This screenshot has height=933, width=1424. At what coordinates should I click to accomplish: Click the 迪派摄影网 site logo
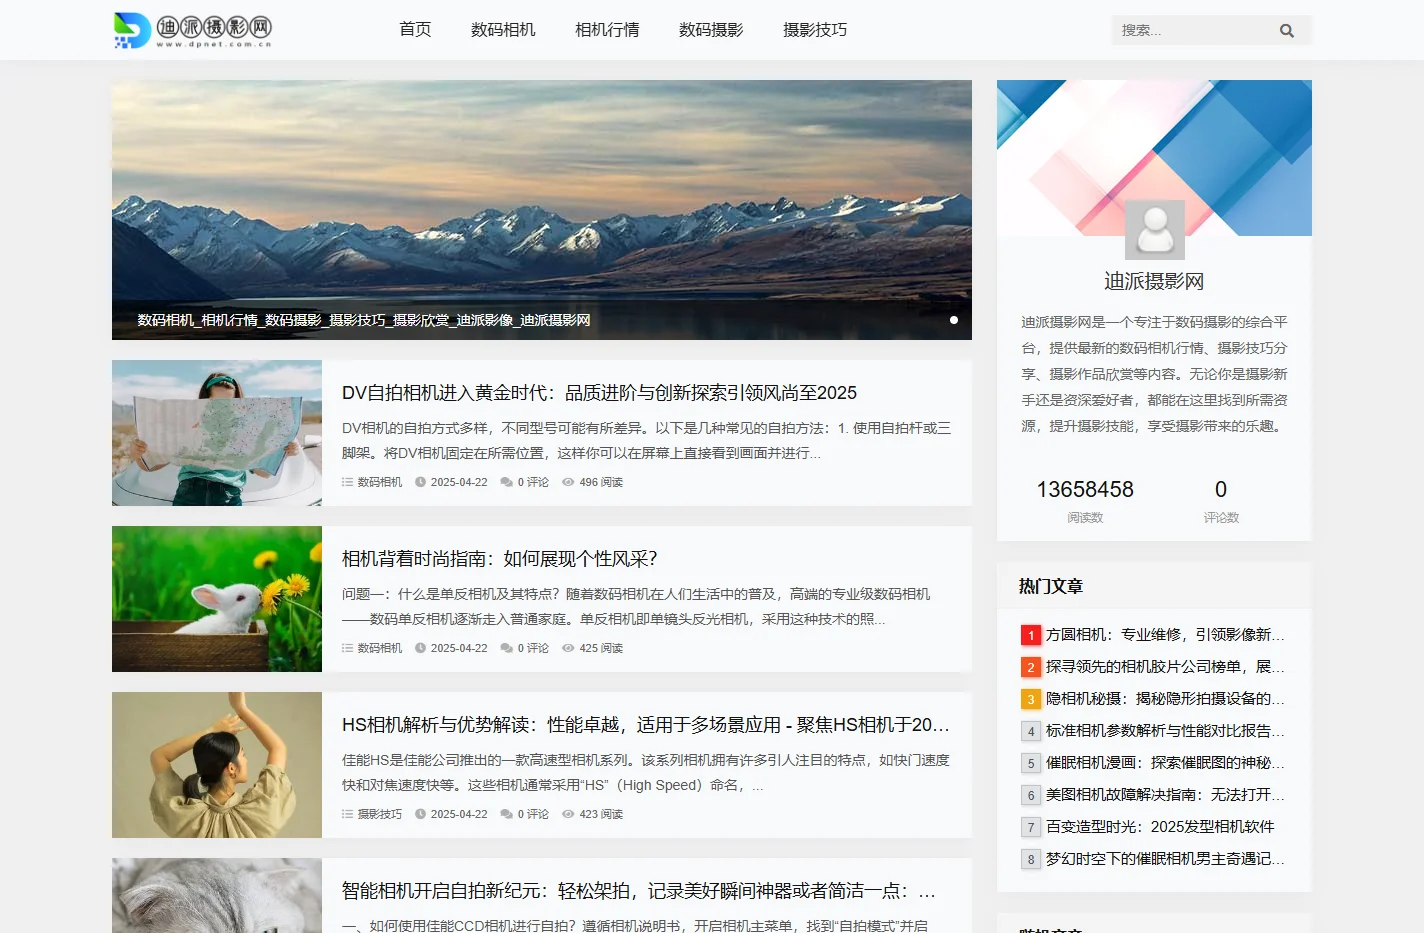click(x=193, y=30)
